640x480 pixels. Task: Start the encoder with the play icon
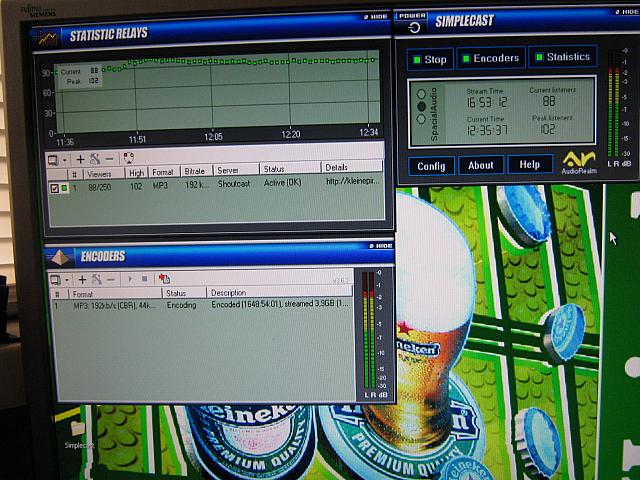tap(130, 279)
